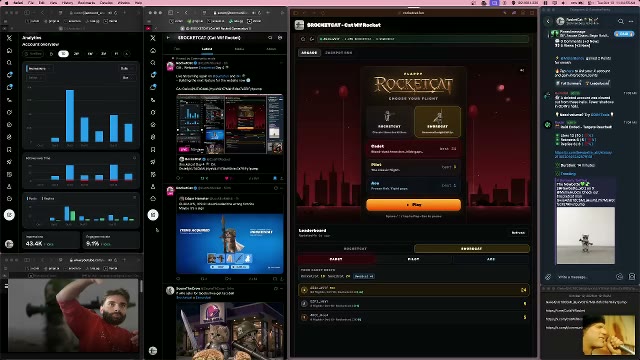Click search icon in Rocketcat site toolbar
The image size is (640, 360).
point(303,39)
